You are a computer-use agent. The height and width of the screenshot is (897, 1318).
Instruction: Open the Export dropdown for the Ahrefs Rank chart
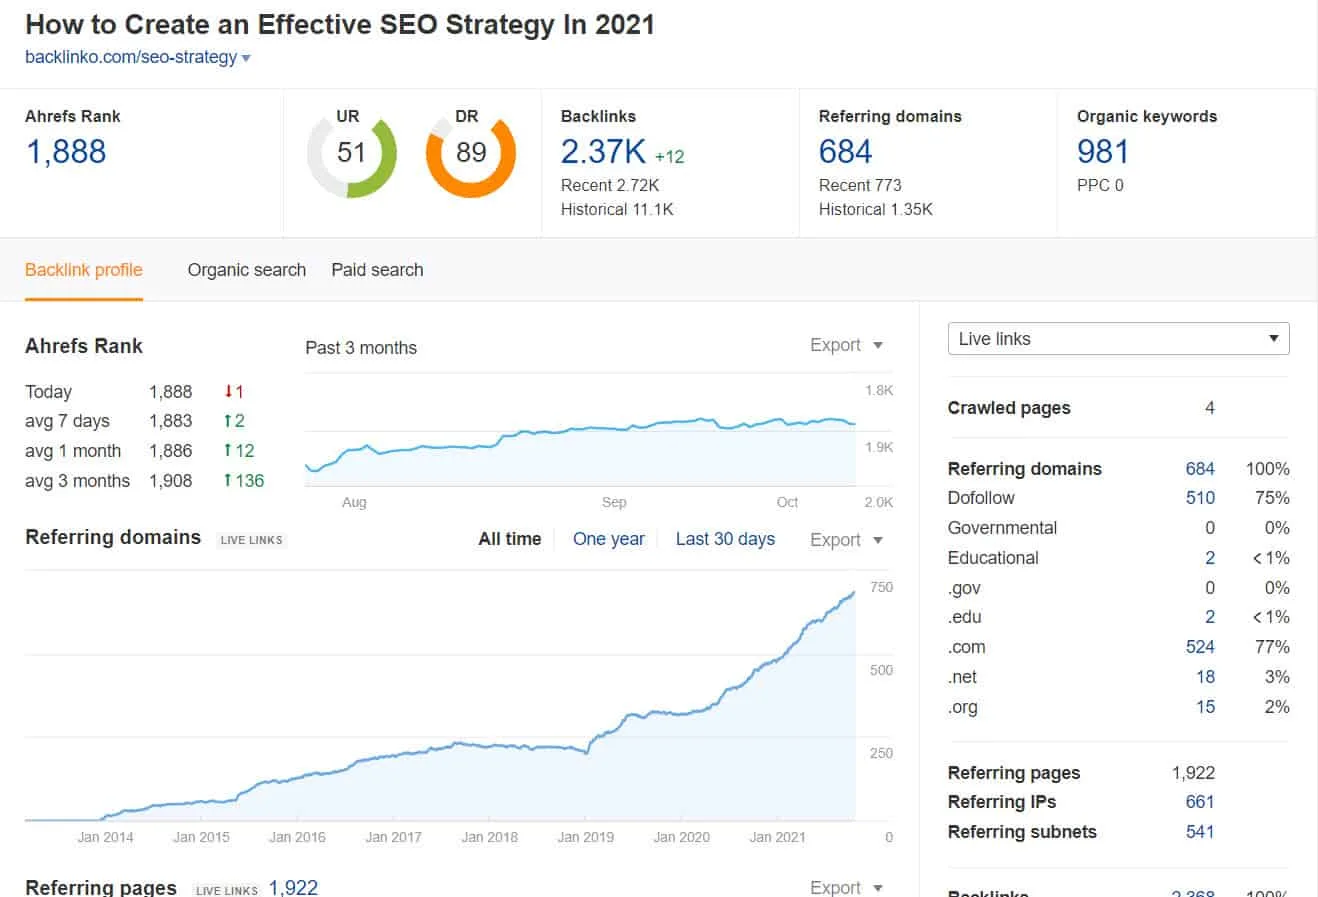coord(845,344)
